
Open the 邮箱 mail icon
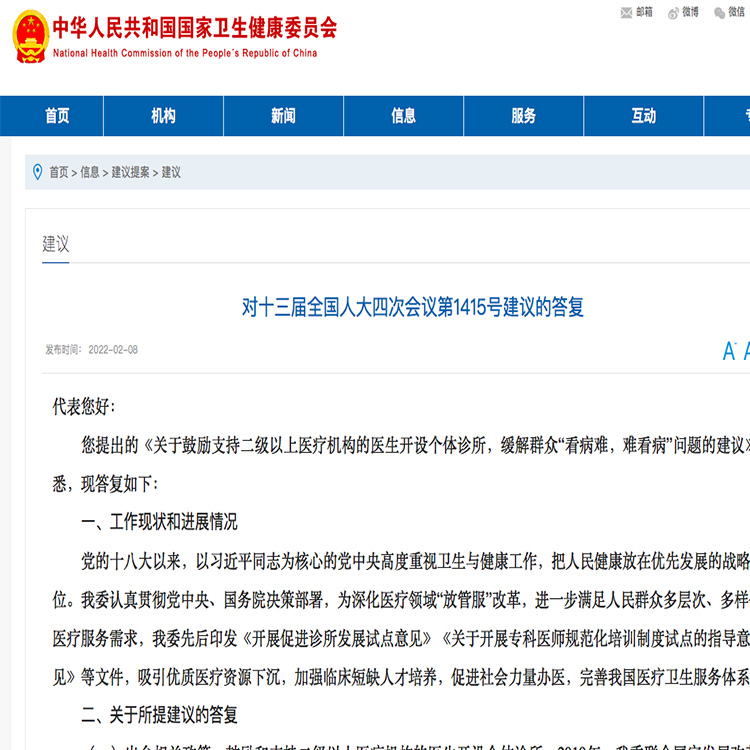click(626, 13)
